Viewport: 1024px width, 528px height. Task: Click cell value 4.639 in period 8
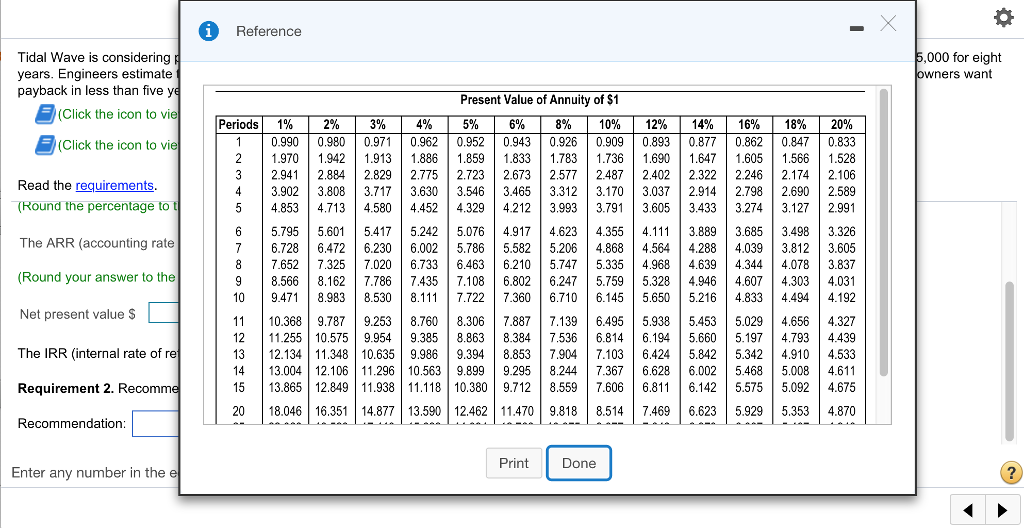(703, 265)
